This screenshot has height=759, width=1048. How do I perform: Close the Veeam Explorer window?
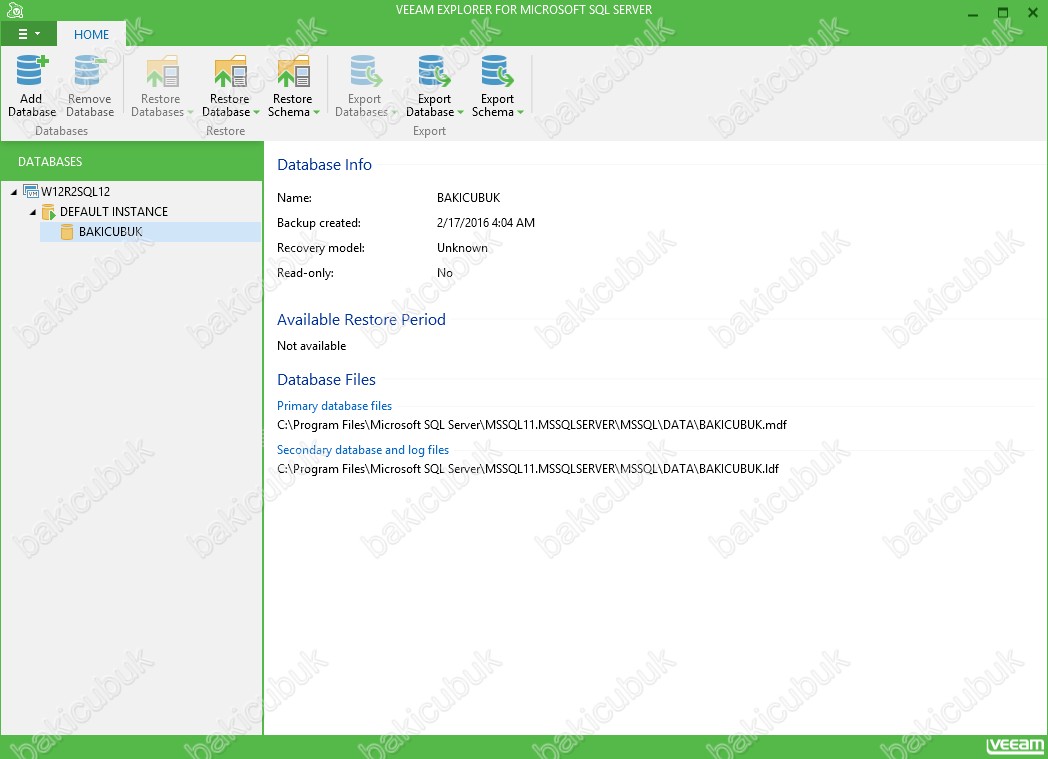[1032, 13]
